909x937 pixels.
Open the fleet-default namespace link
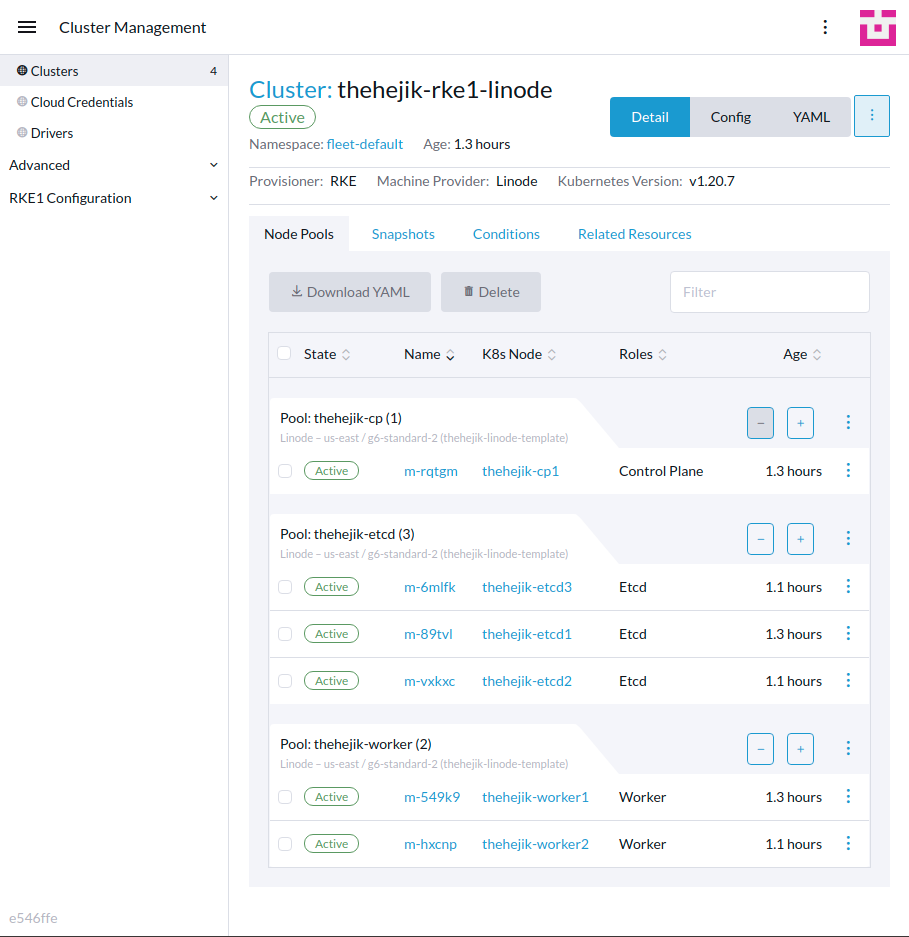(x=364, y=144)
